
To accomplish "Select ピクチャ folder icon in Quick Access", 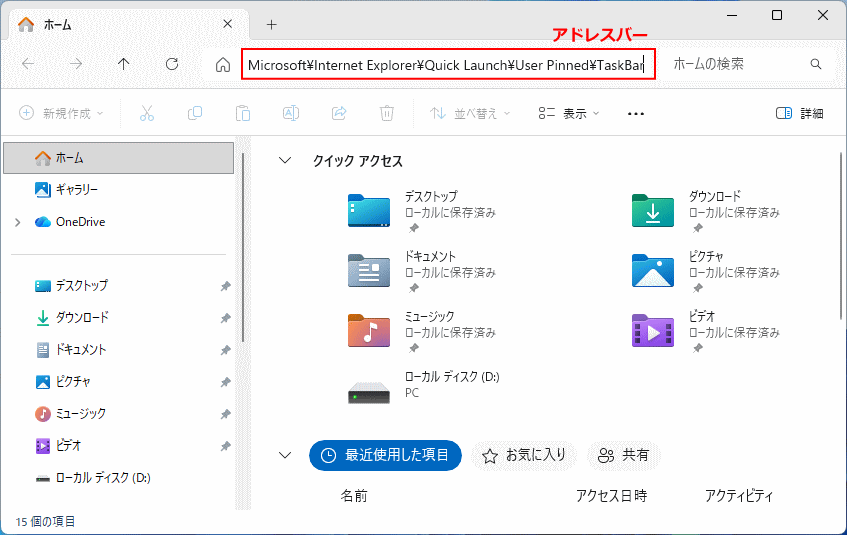I will (x=653, y=270).
